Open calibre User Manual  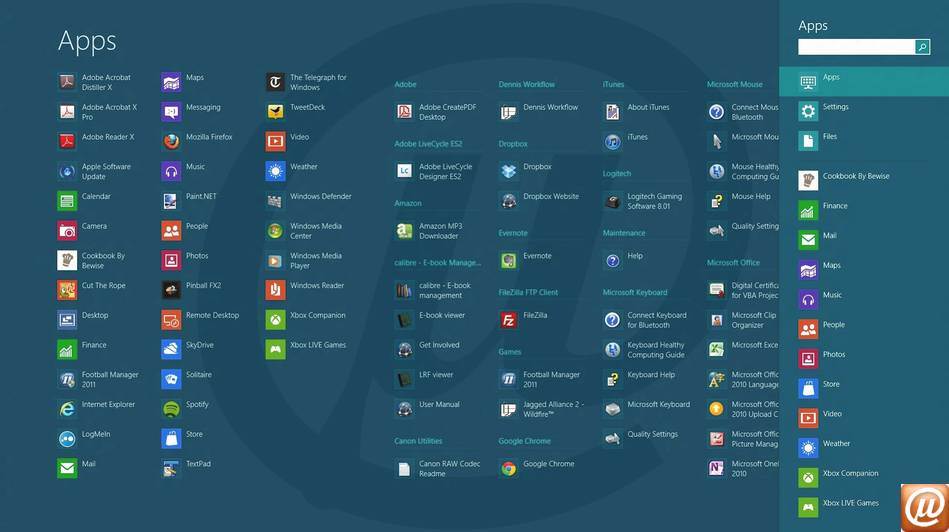pos(427,408)
